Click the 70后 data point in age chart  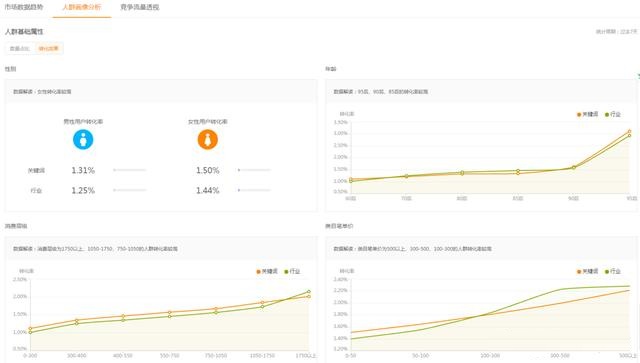click(406, 176)
